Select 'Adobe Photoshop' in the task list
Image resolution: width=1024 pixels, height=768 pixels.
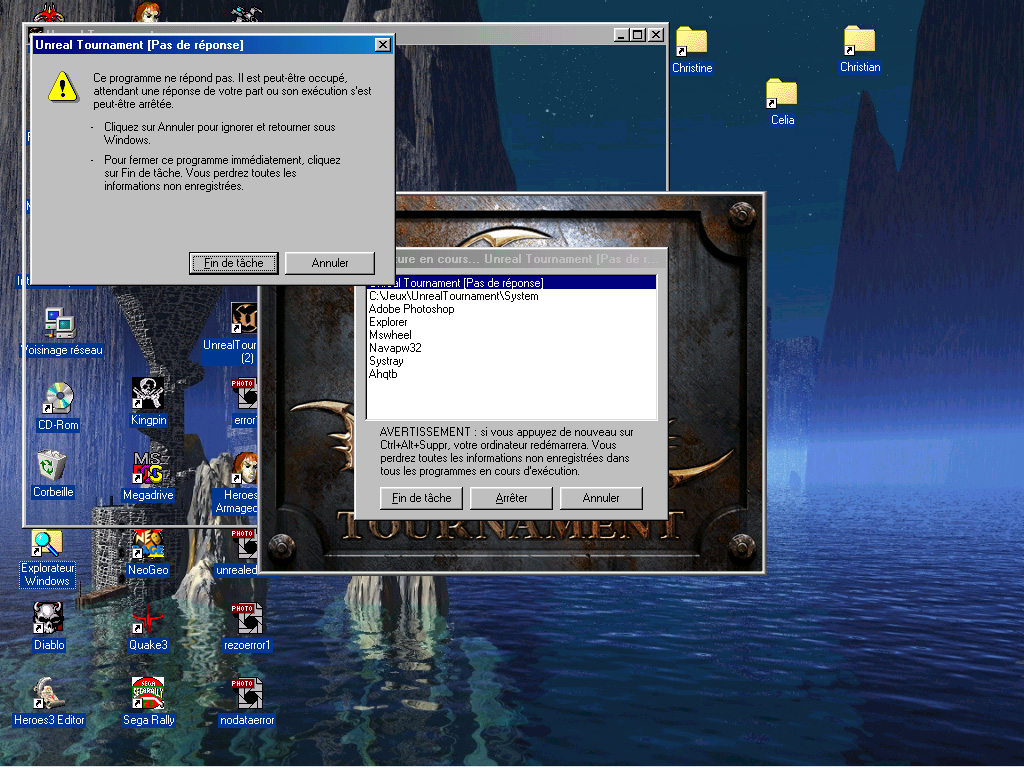512,309
